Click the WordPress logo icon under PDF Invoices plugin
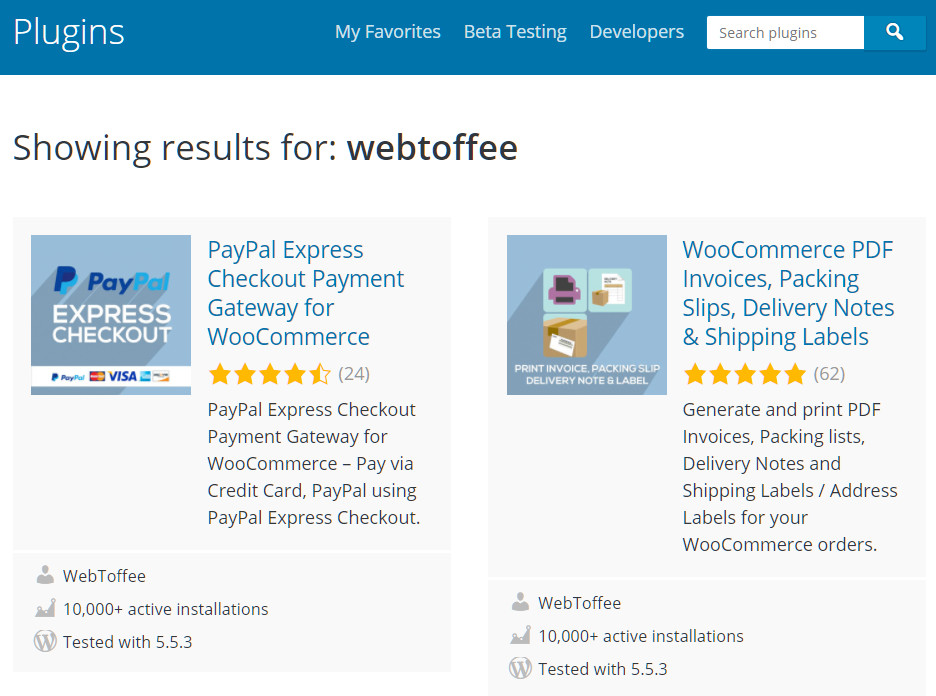936x696 pixels. tap(520, 668)
